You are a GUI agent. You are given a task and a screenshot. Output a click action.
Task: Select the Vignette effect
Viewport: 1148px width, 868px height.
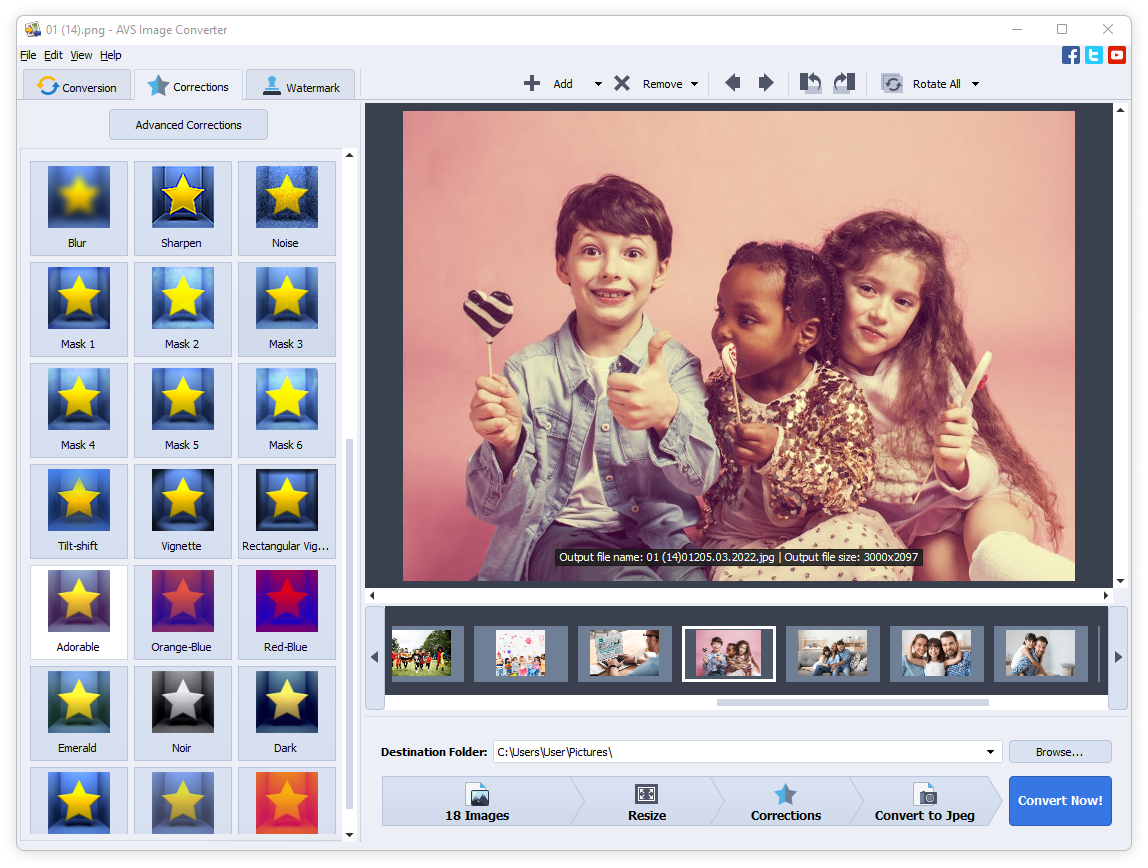[182, 511]
